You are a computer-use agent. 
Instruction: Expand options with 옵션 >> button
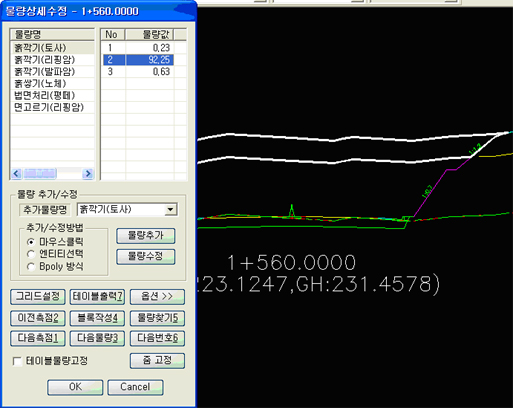(157, 297)
